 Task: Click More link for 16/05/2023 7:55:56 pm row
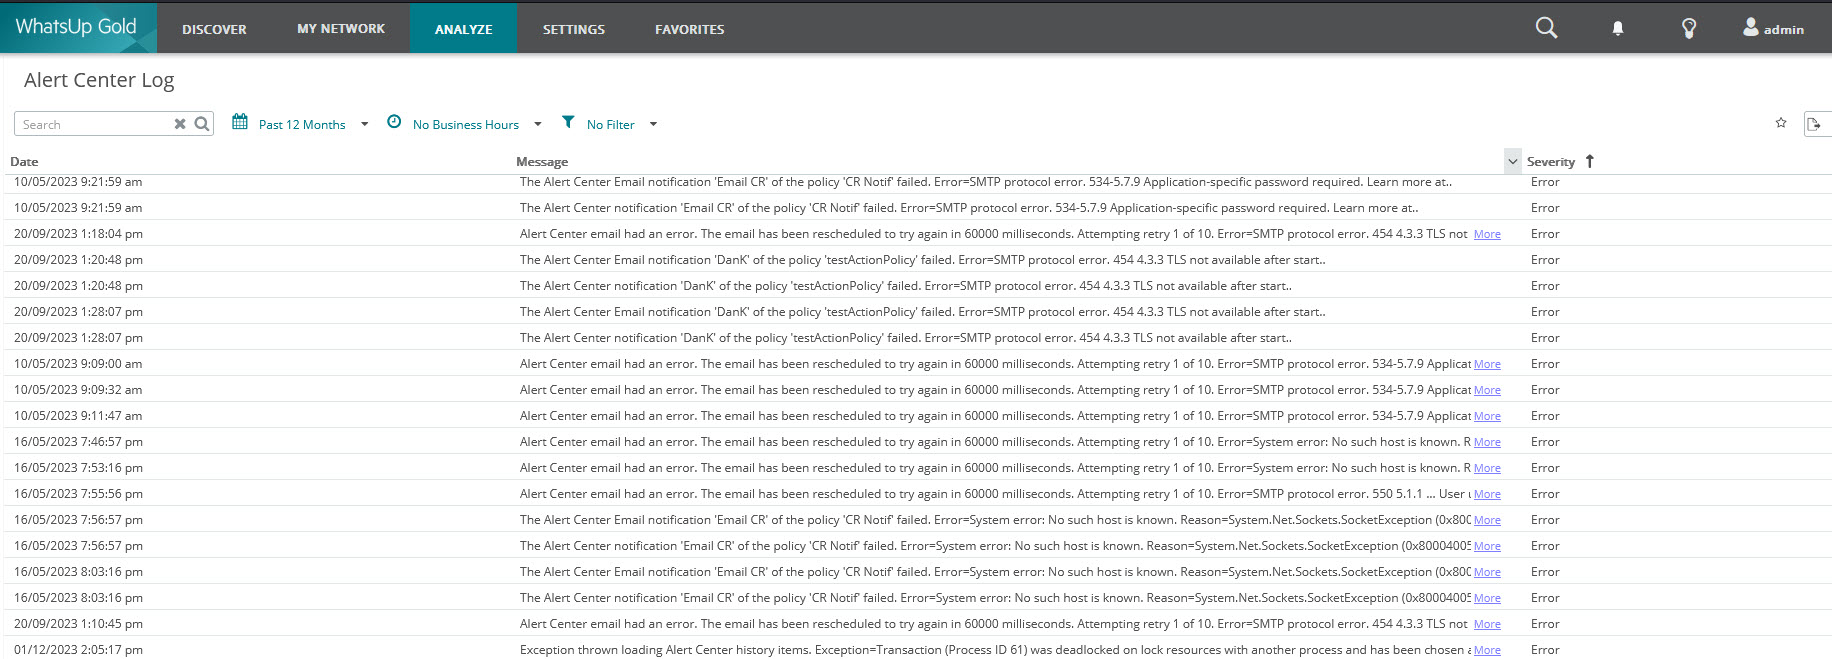[x=1487, y=494]
